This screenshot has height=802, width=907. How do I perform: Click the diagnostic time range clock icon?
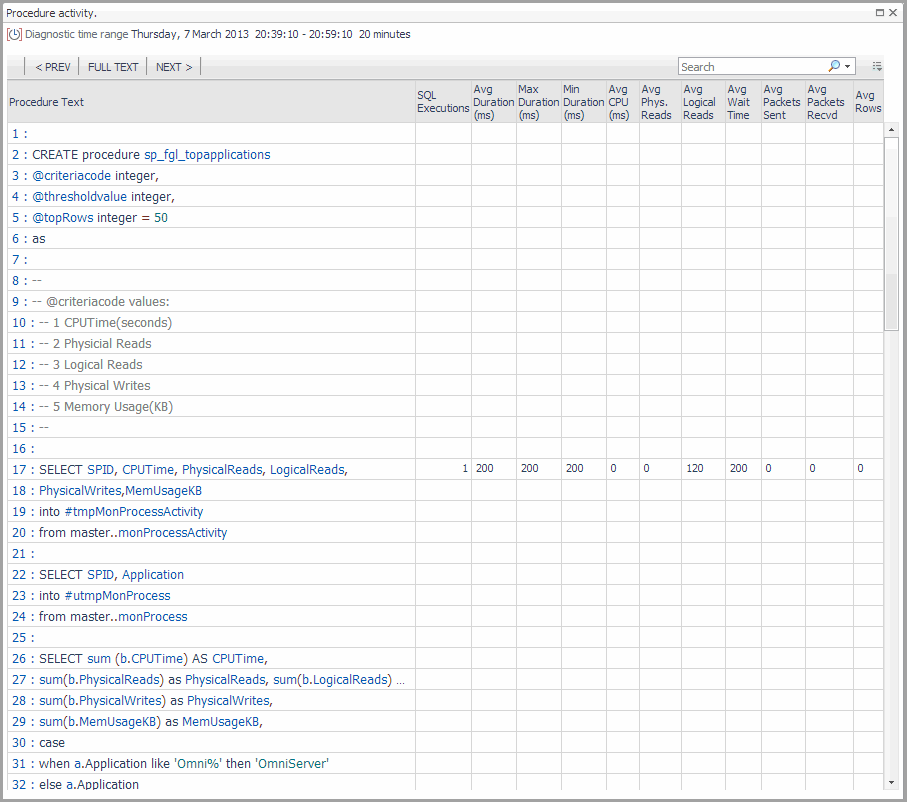[x=14, y=34]
